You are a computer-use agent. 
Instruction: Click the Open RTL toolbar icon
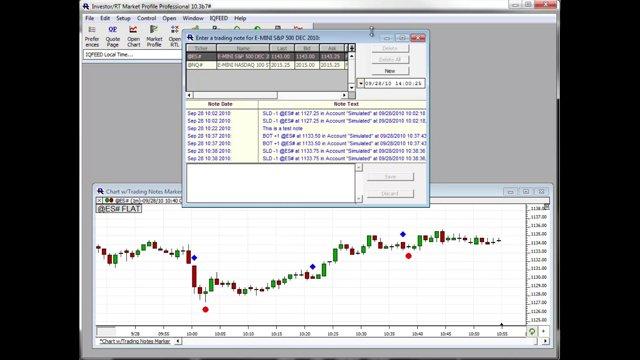(175, 36)
